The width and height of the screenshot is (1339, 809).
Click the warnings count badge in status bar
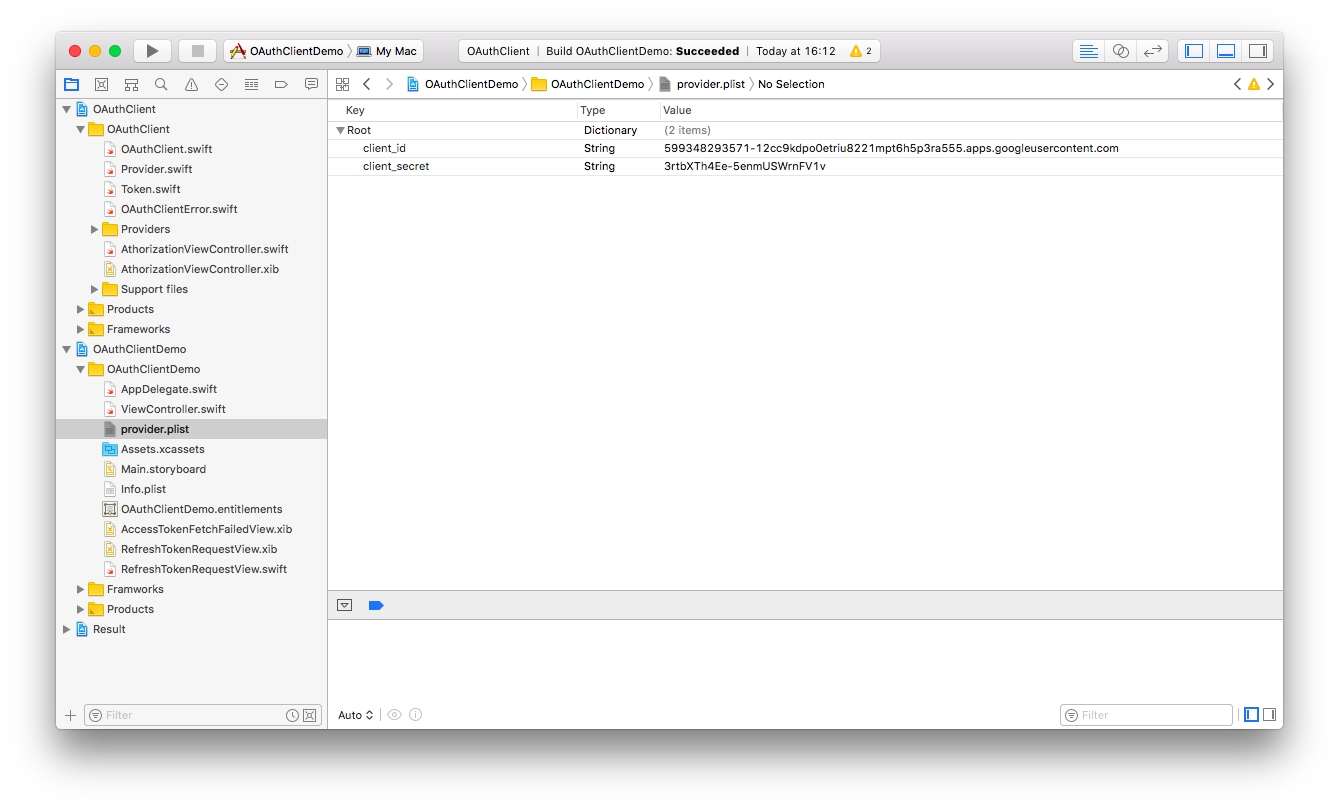click(860, 51)
